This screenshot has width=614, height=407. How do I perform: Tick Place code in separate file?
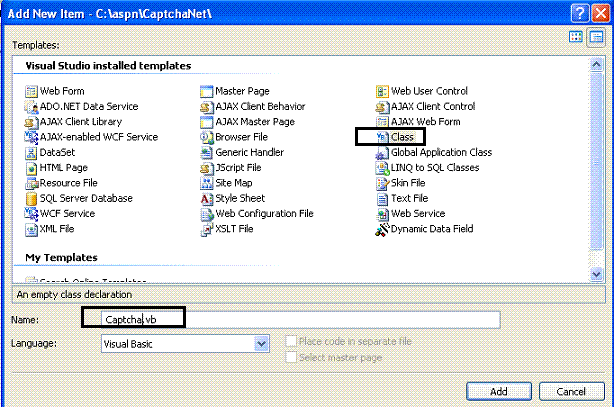(291, 341)
